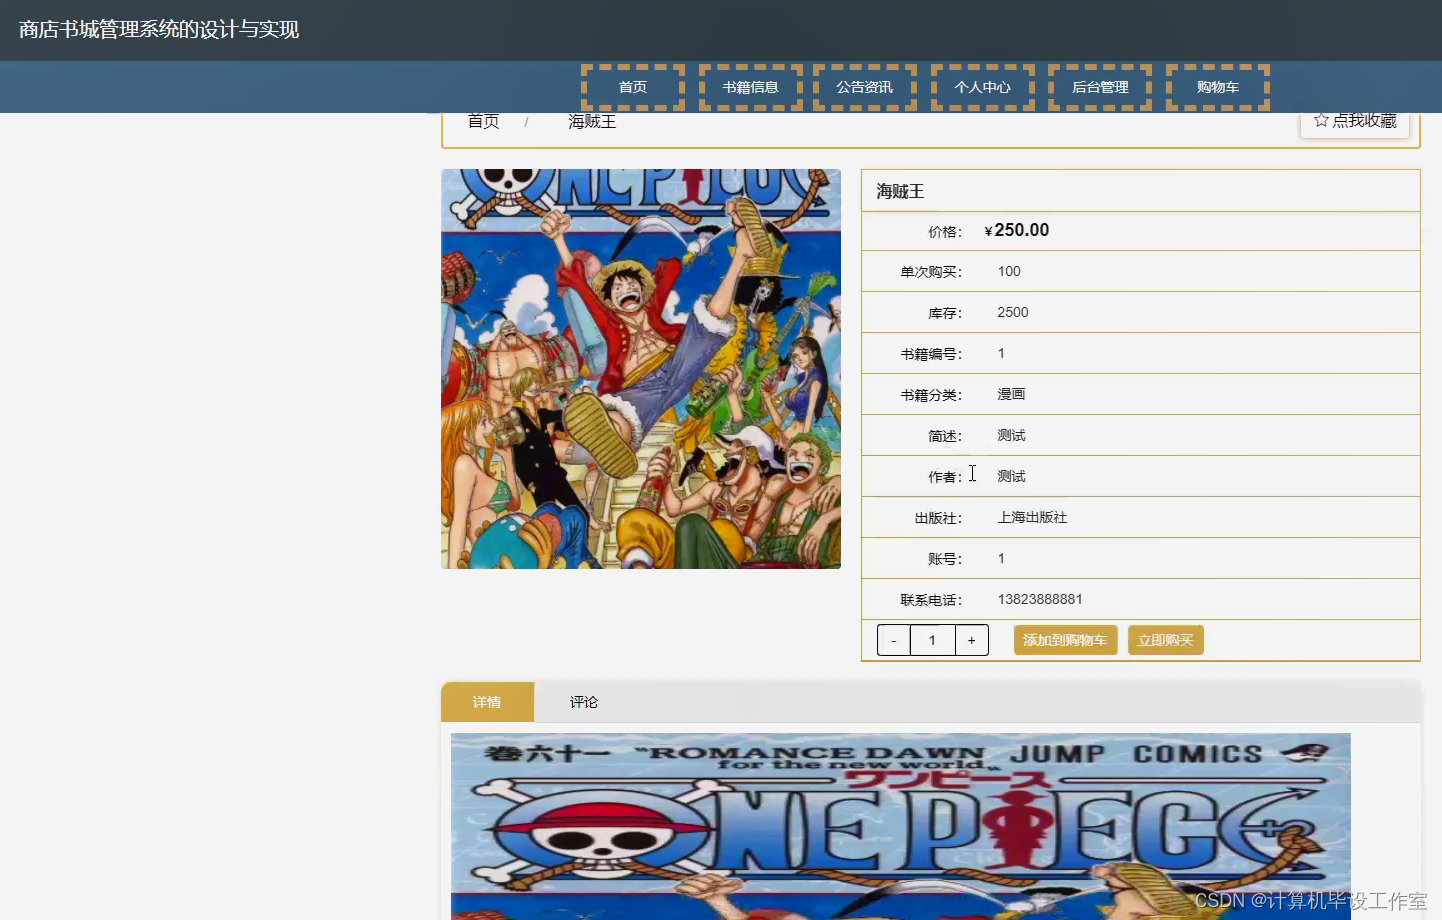Switch to the 评论 tab
The height and width of the screenshot is (920, 1442).
[584, 702]
